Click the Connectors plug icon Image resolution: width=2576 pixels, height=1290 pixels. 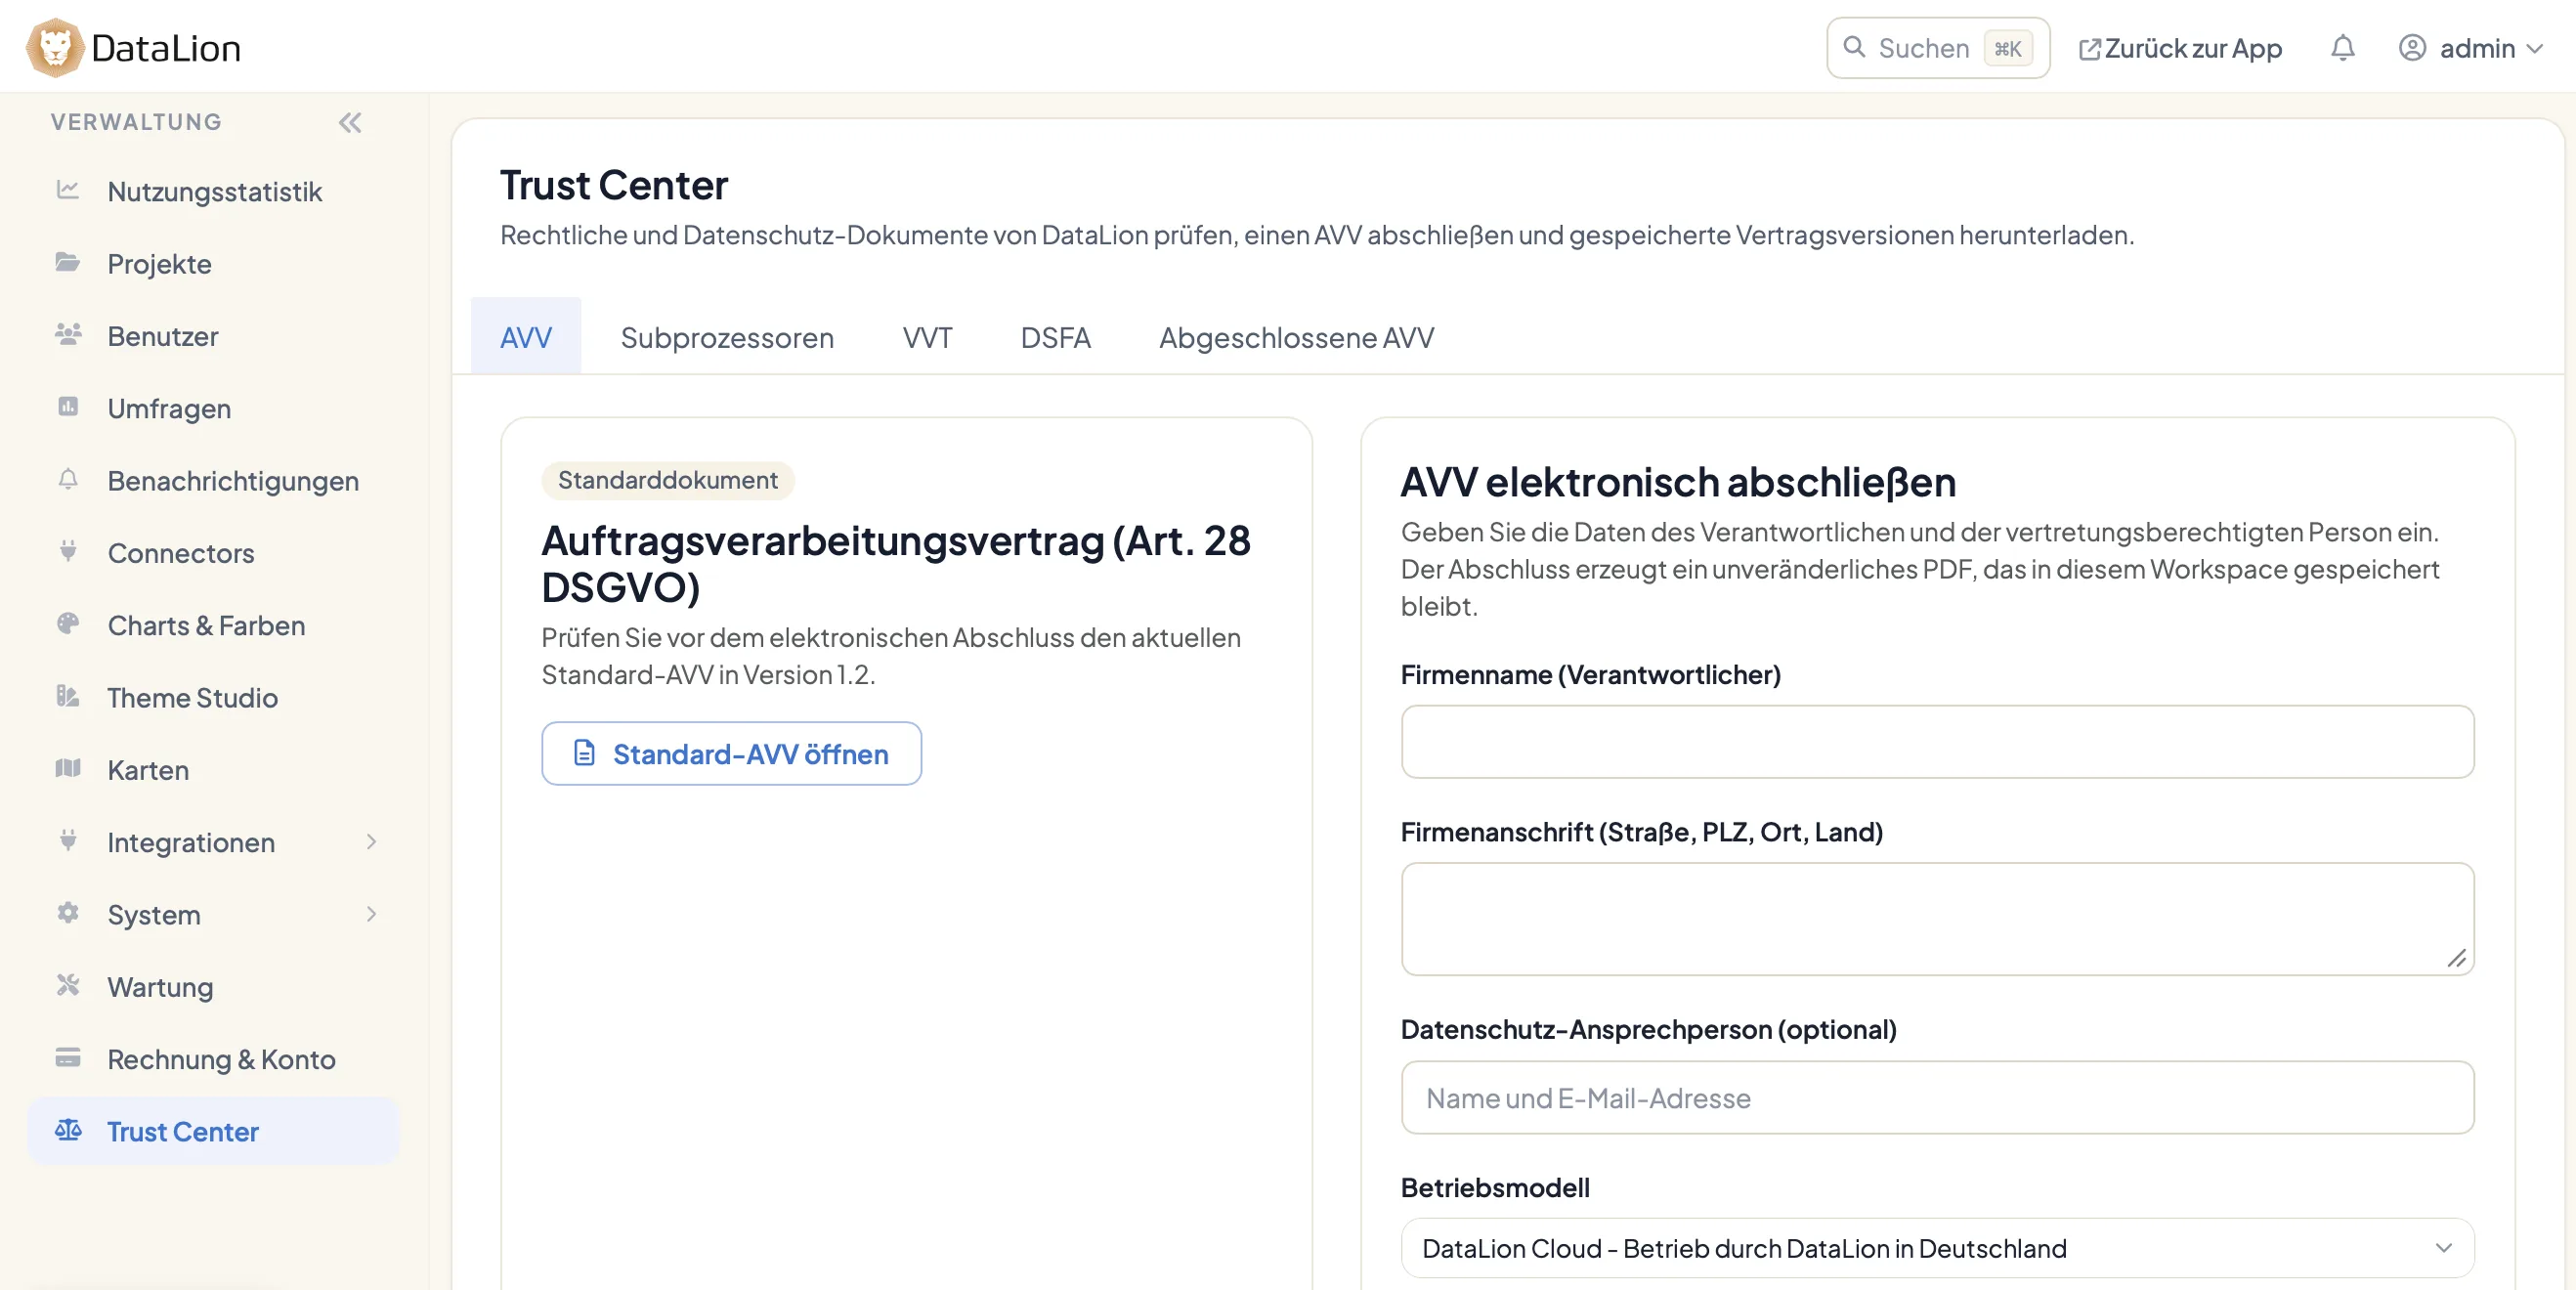(68, 551)
